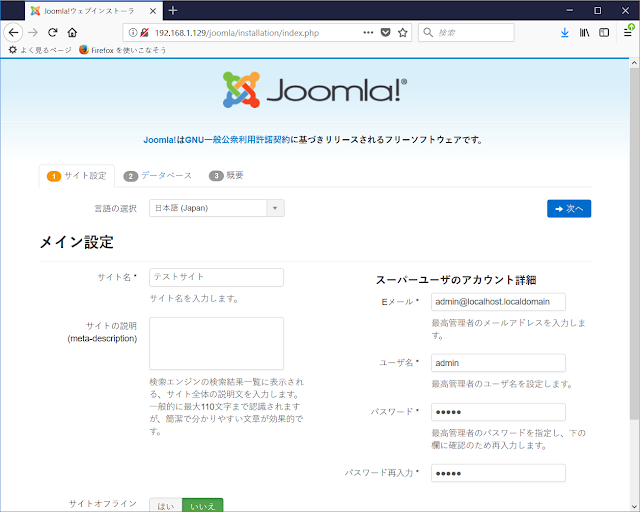Open the Firefox hamburger menu
The width and height of the screenshot is (640, 512).
[628, 32]
